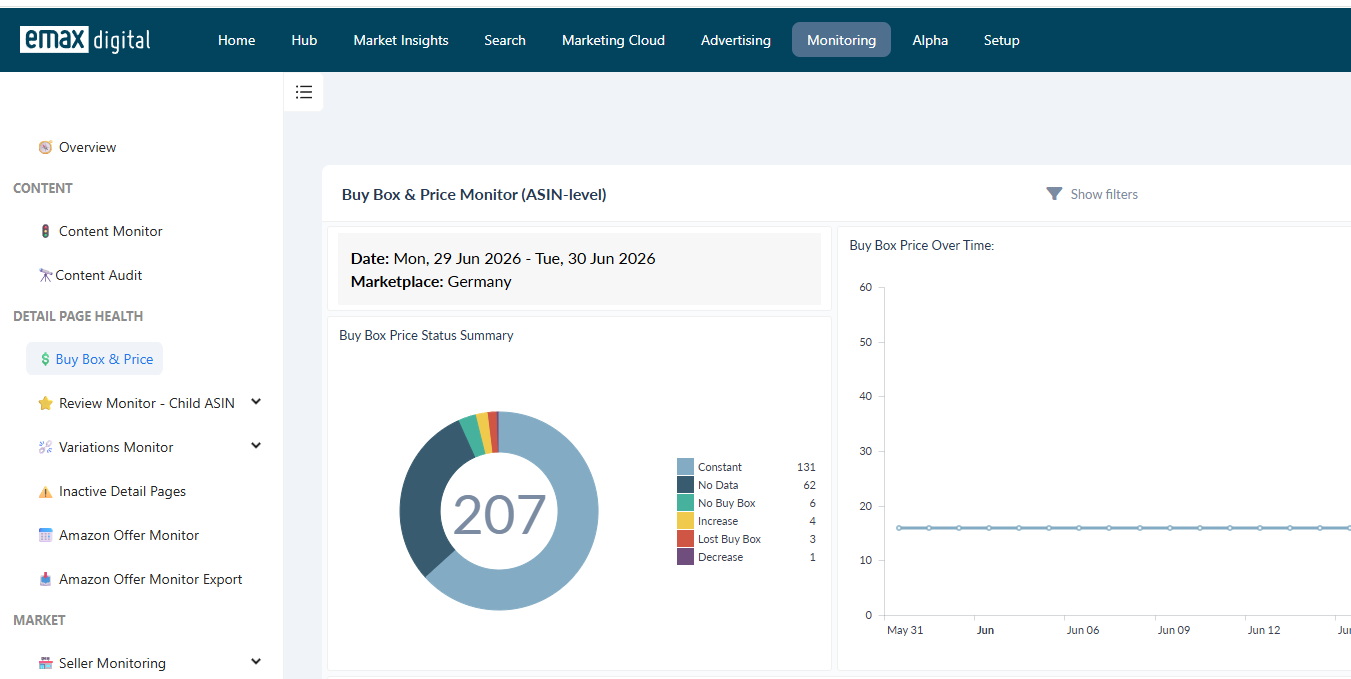
Task: Click the Content Audit telescope icon
Action: click(x=45, y=275)
